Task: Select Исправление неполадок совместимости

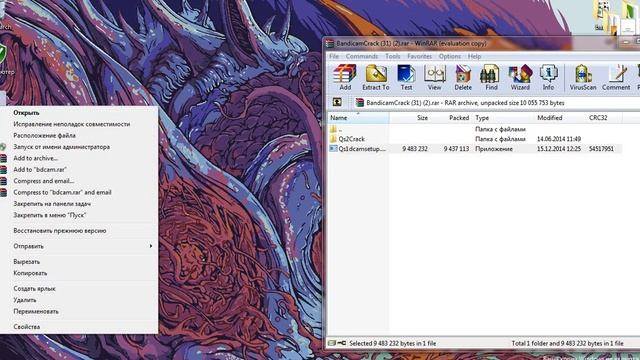Action: [79, 124]
